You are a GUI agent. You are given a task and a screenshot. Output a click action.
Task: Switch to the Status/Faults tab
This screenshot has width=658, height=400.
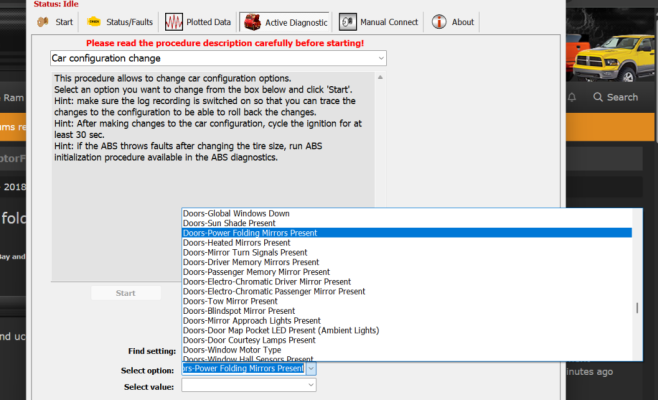(x=120, y=22)
